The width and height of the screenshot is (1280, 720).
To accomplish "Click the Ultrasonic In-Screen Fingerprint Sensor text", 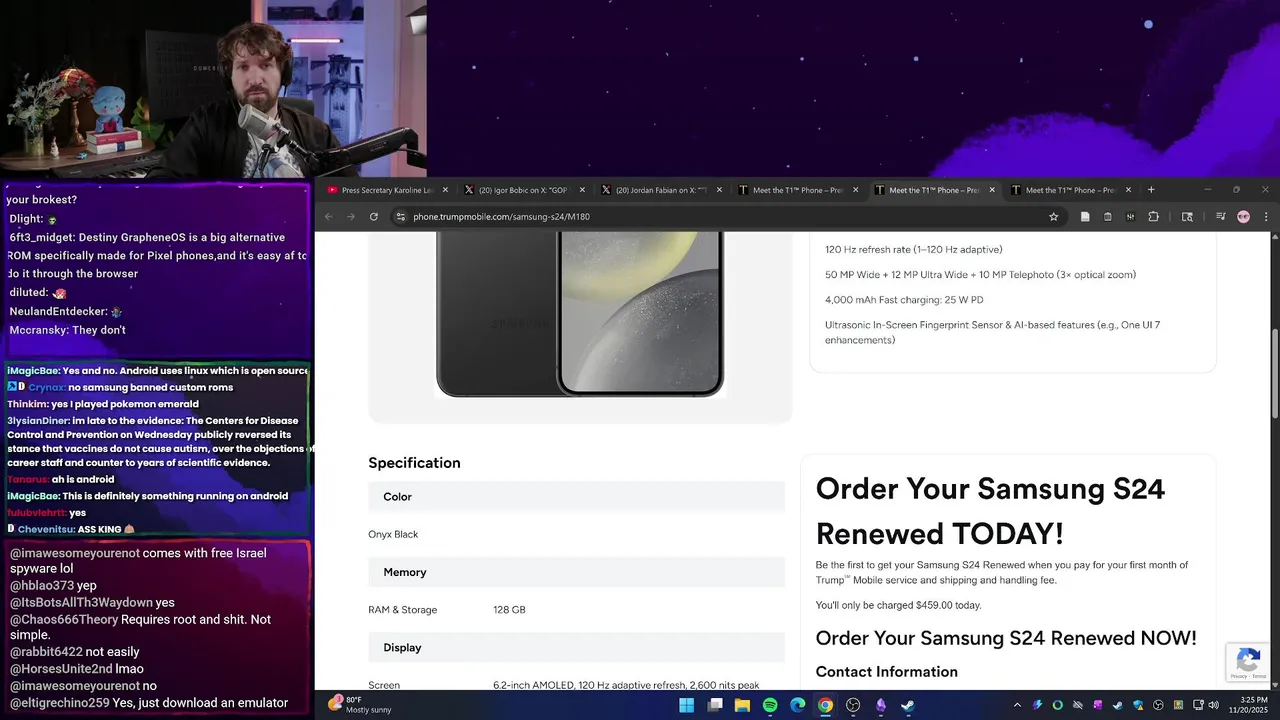I will tap(992, 332).
